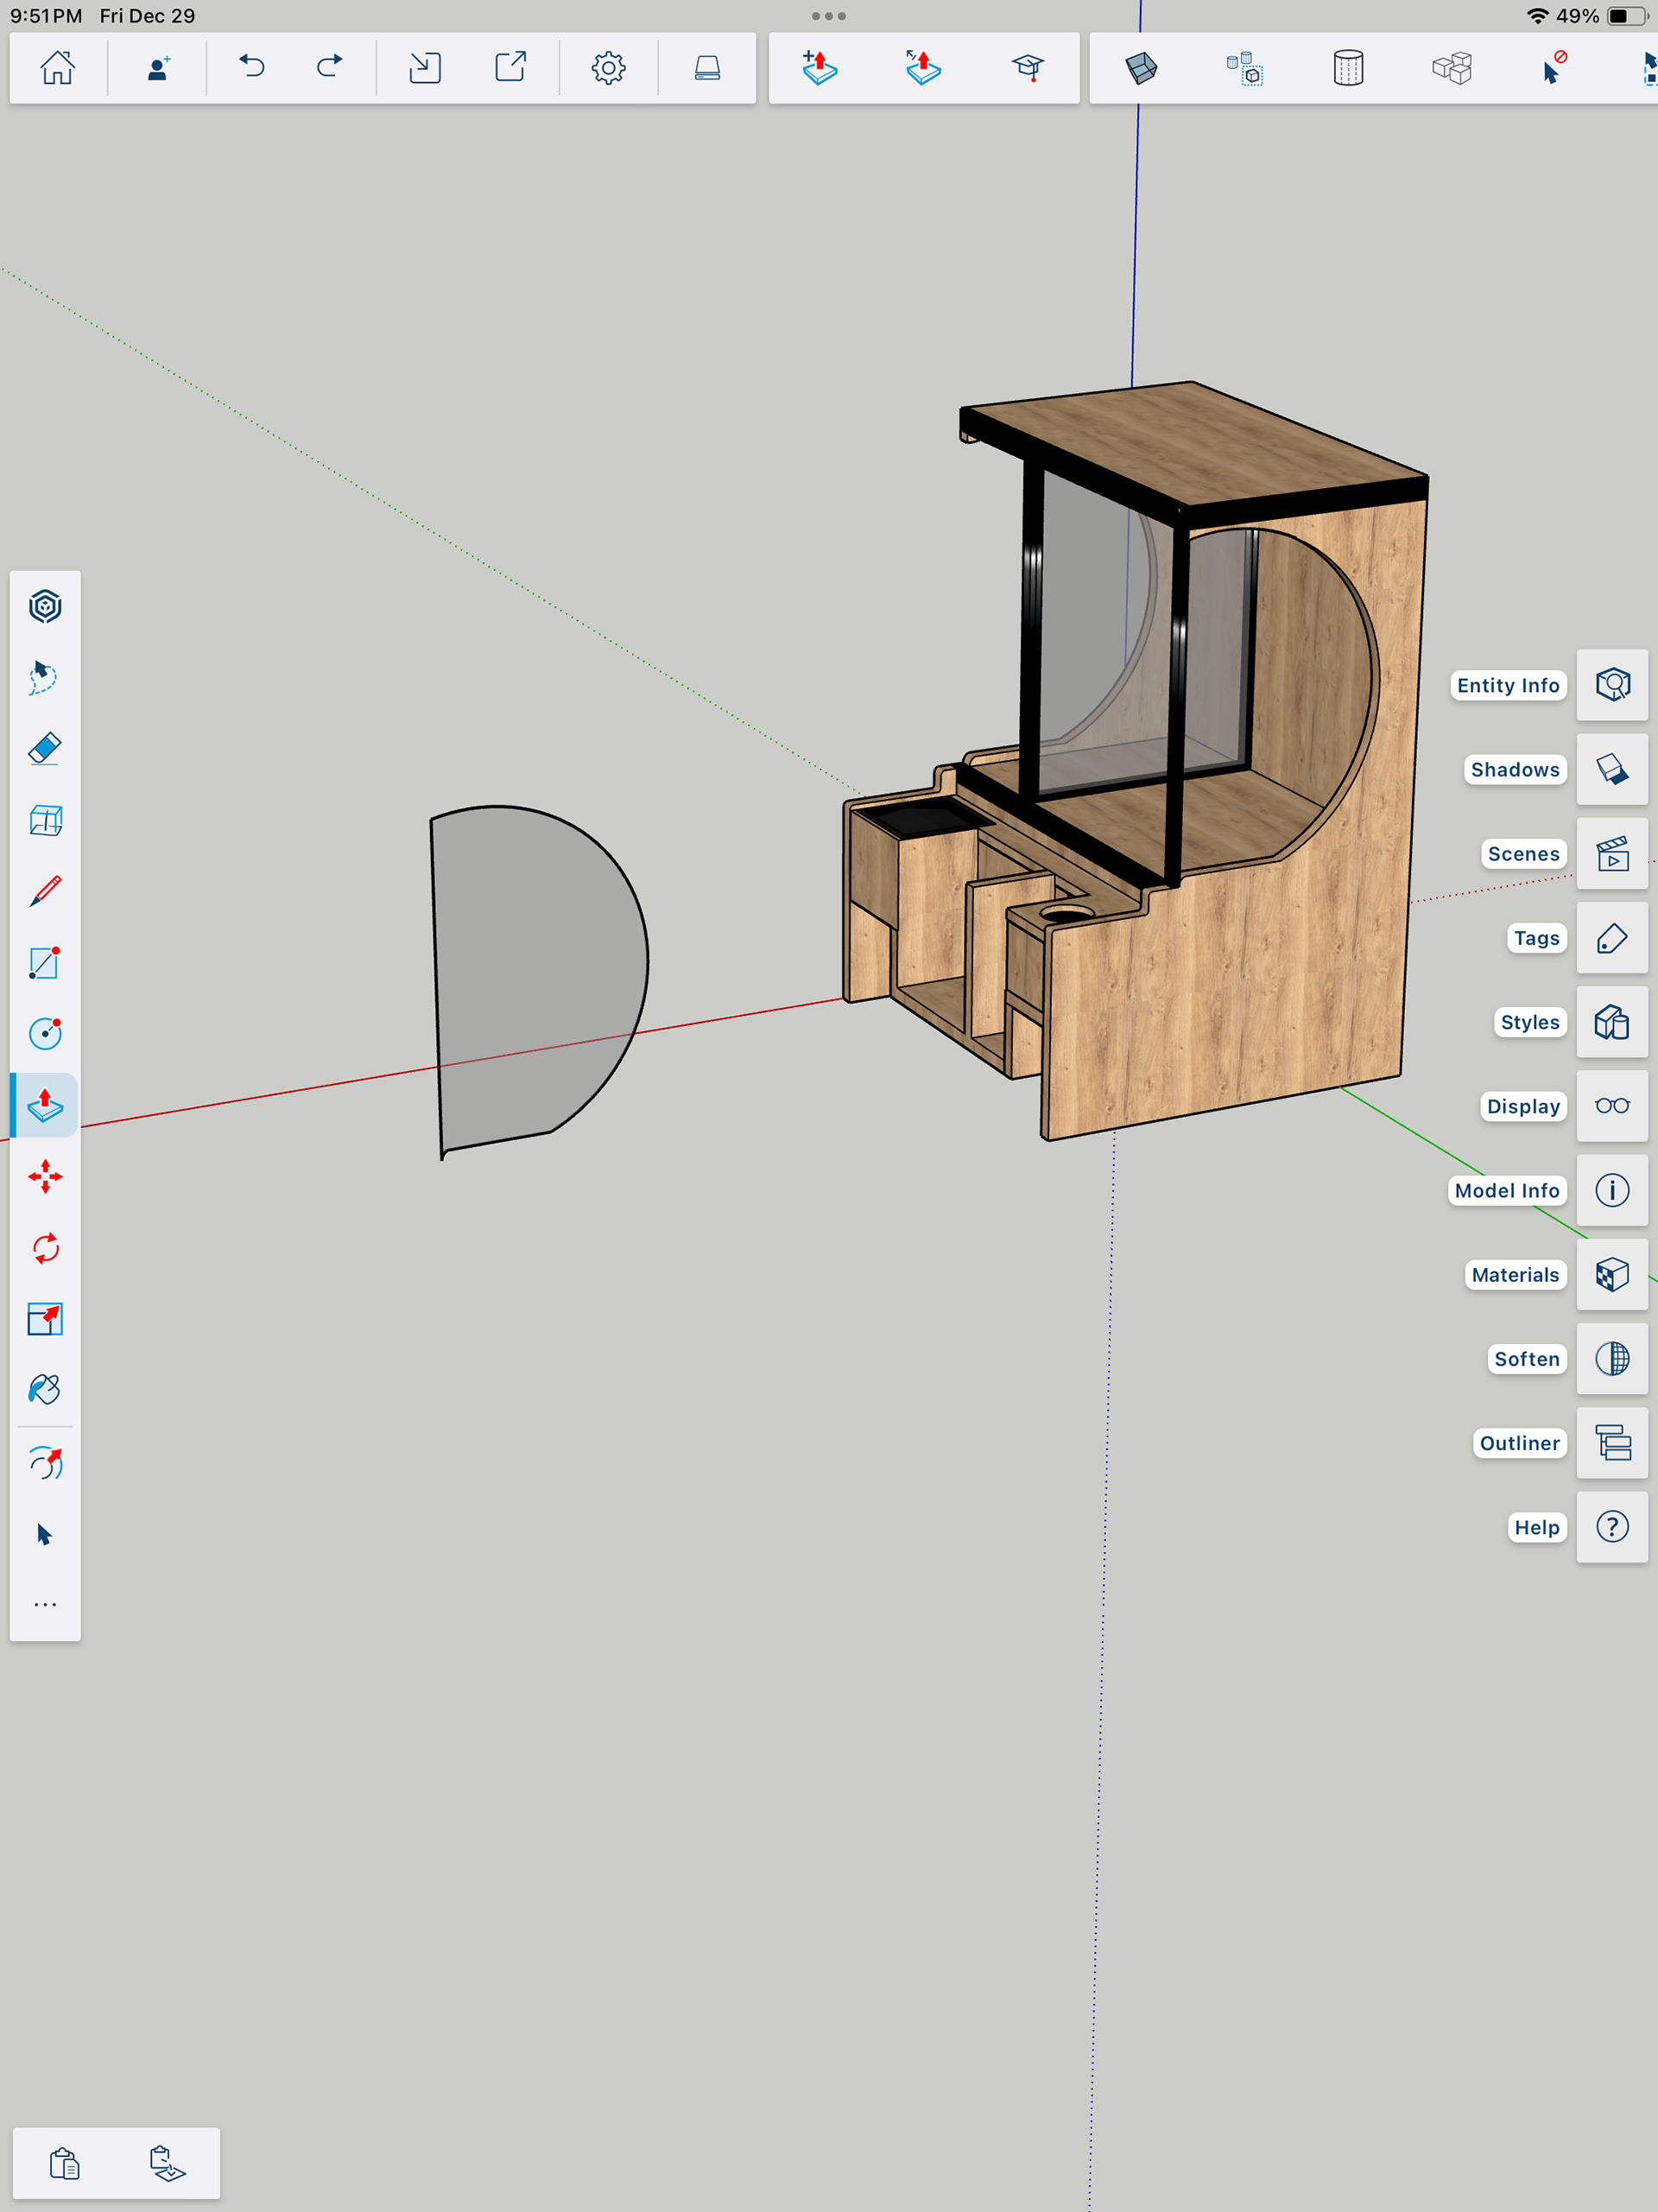Expand more tools ellipsis in left toolbar
This screenshot has width=1658, height=2212.
pos(45,1605)
